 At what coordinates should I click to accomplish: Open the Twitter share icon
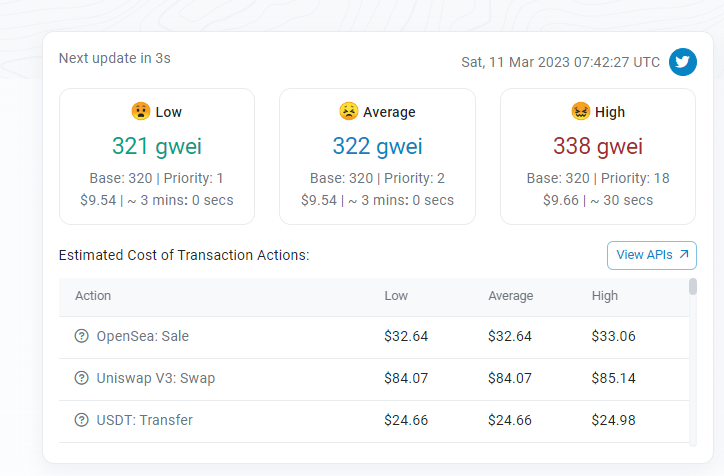682,62
